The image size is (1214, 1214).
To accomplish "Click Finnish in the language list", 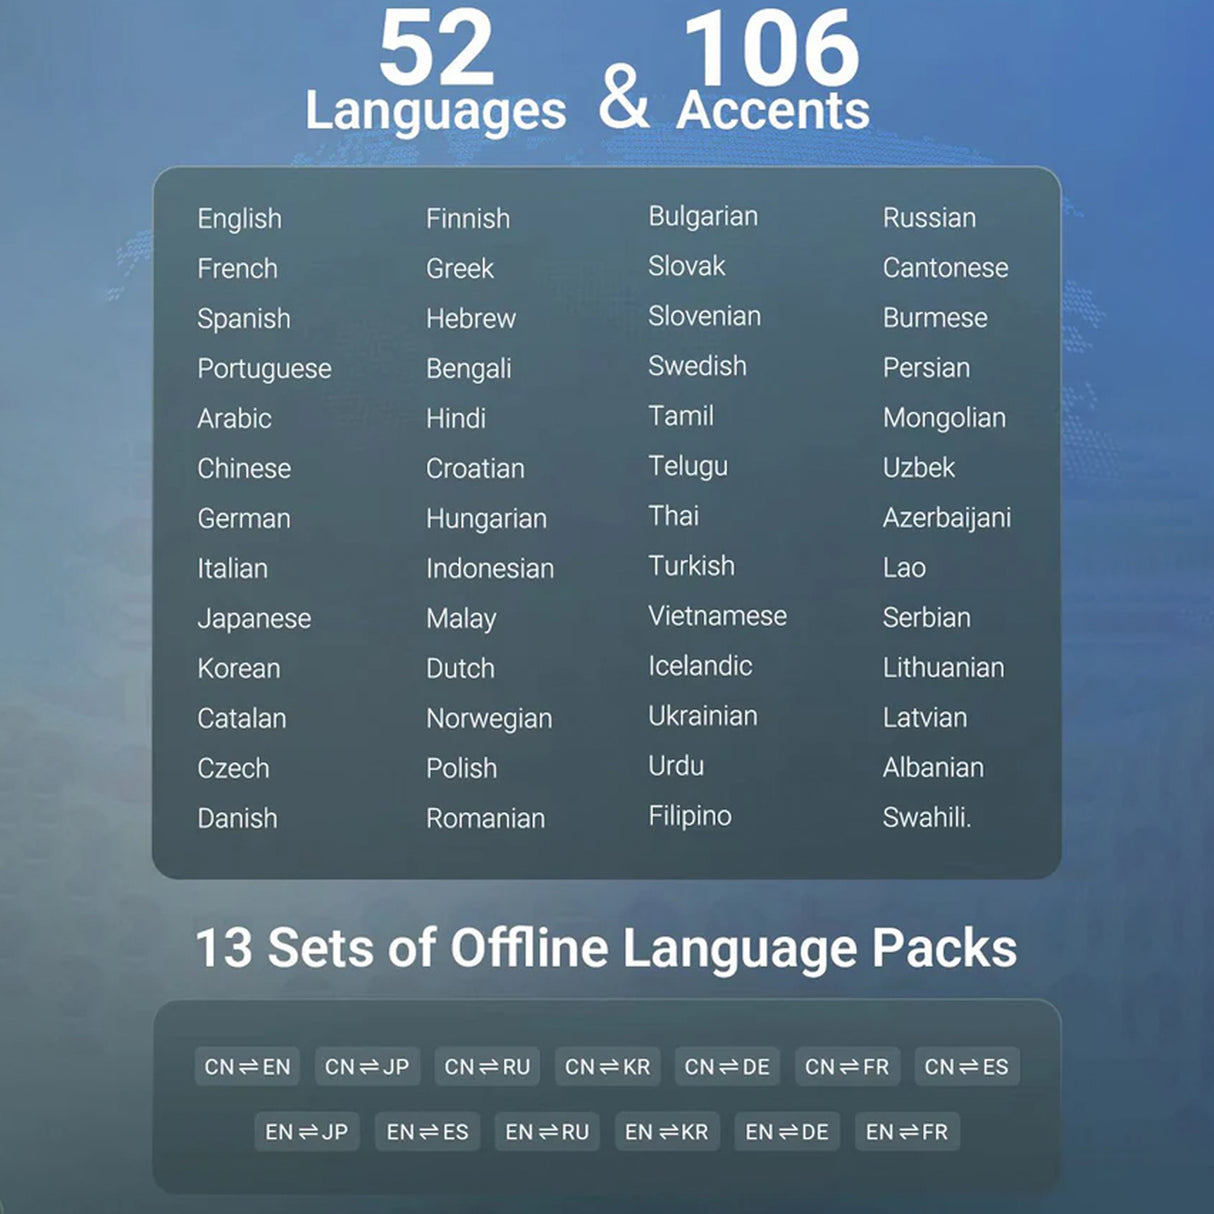I will pos(468,218).
